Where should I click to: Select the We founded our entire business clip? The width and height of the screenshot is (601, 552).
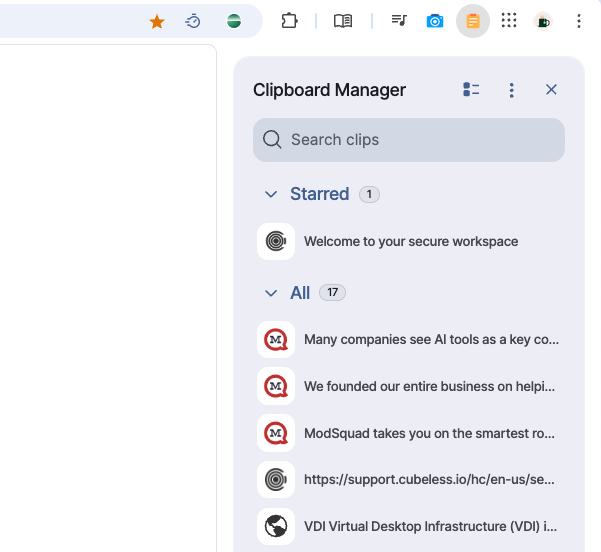(x=409, y=386)
